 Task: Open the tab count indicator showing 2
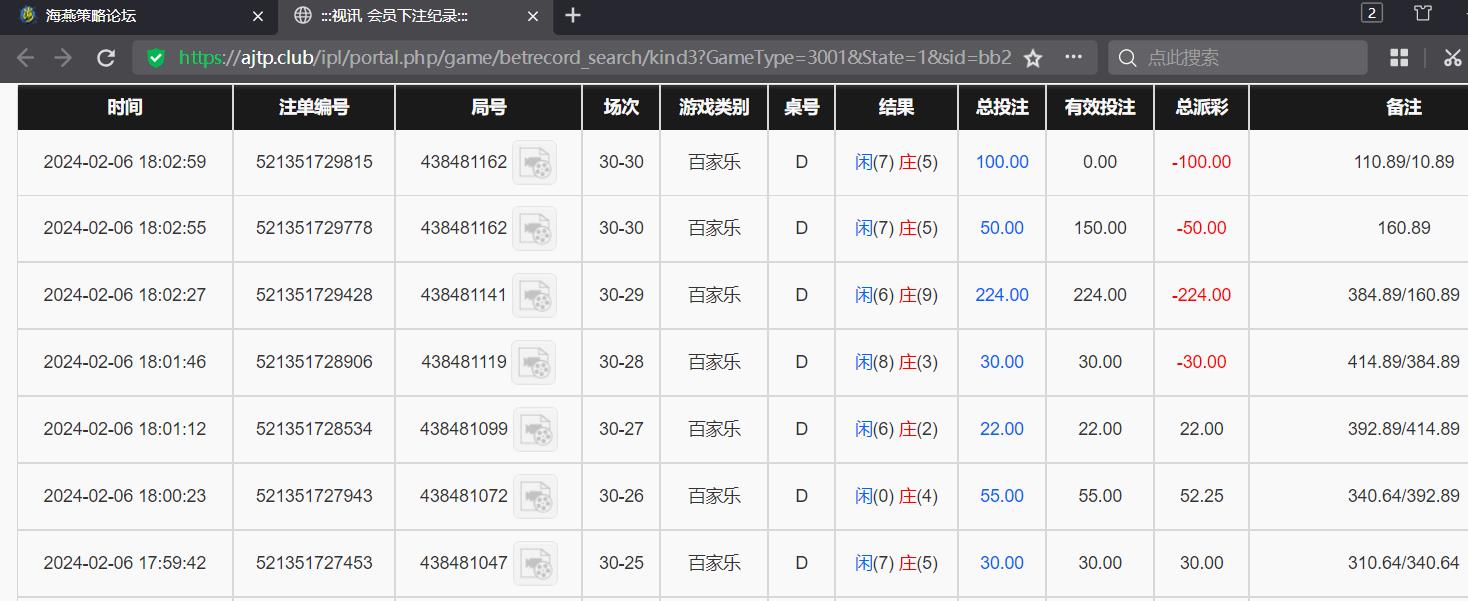[1372, 13]
